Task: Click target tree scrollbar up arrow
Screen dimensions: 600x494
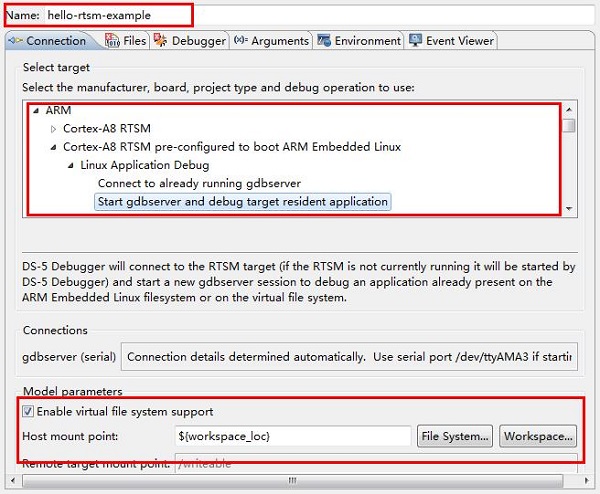Action: [569, 110]
